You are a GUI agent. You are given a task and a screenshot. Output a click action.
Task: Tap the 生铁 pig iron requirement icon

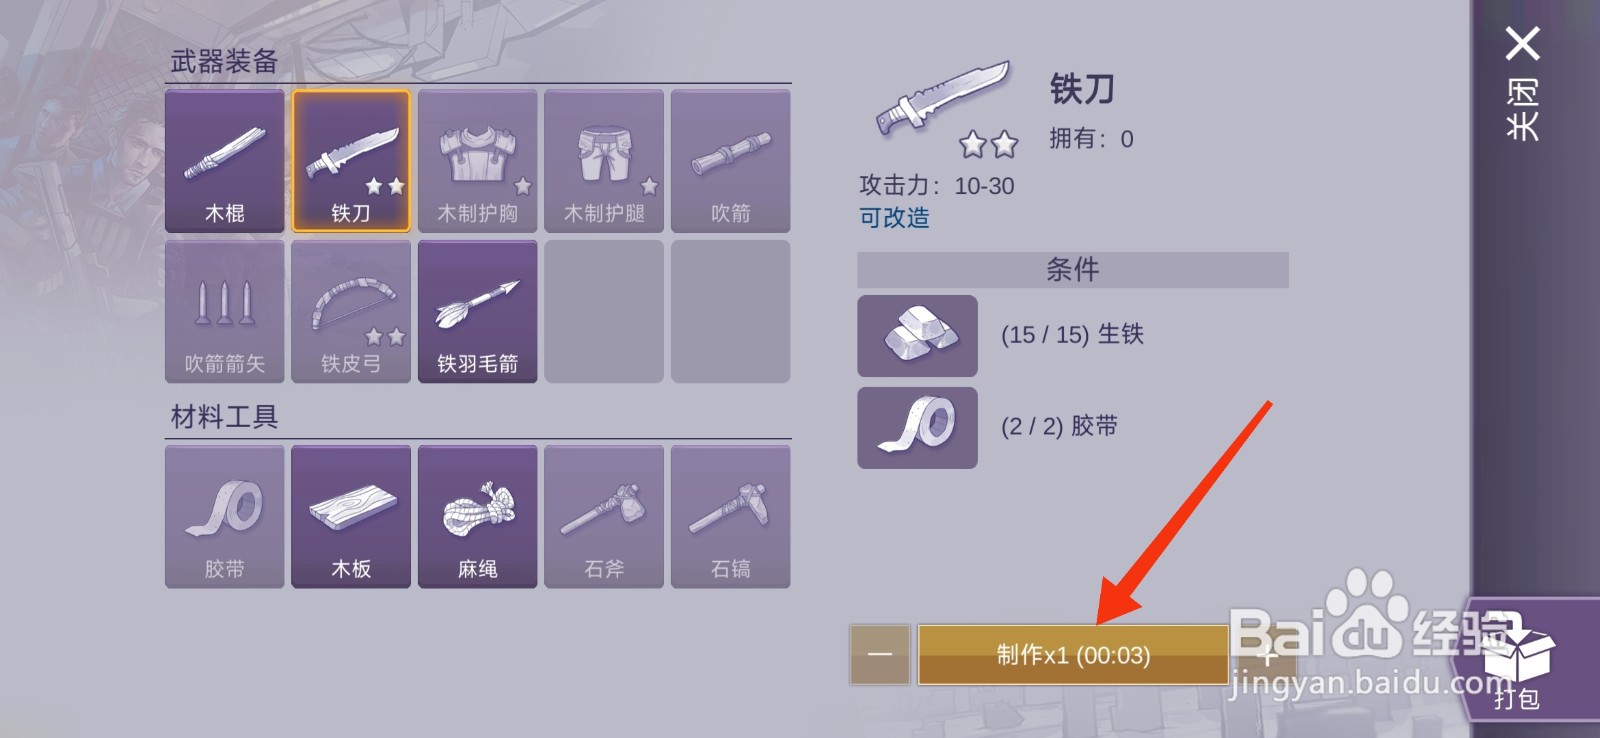coord(917,335)
